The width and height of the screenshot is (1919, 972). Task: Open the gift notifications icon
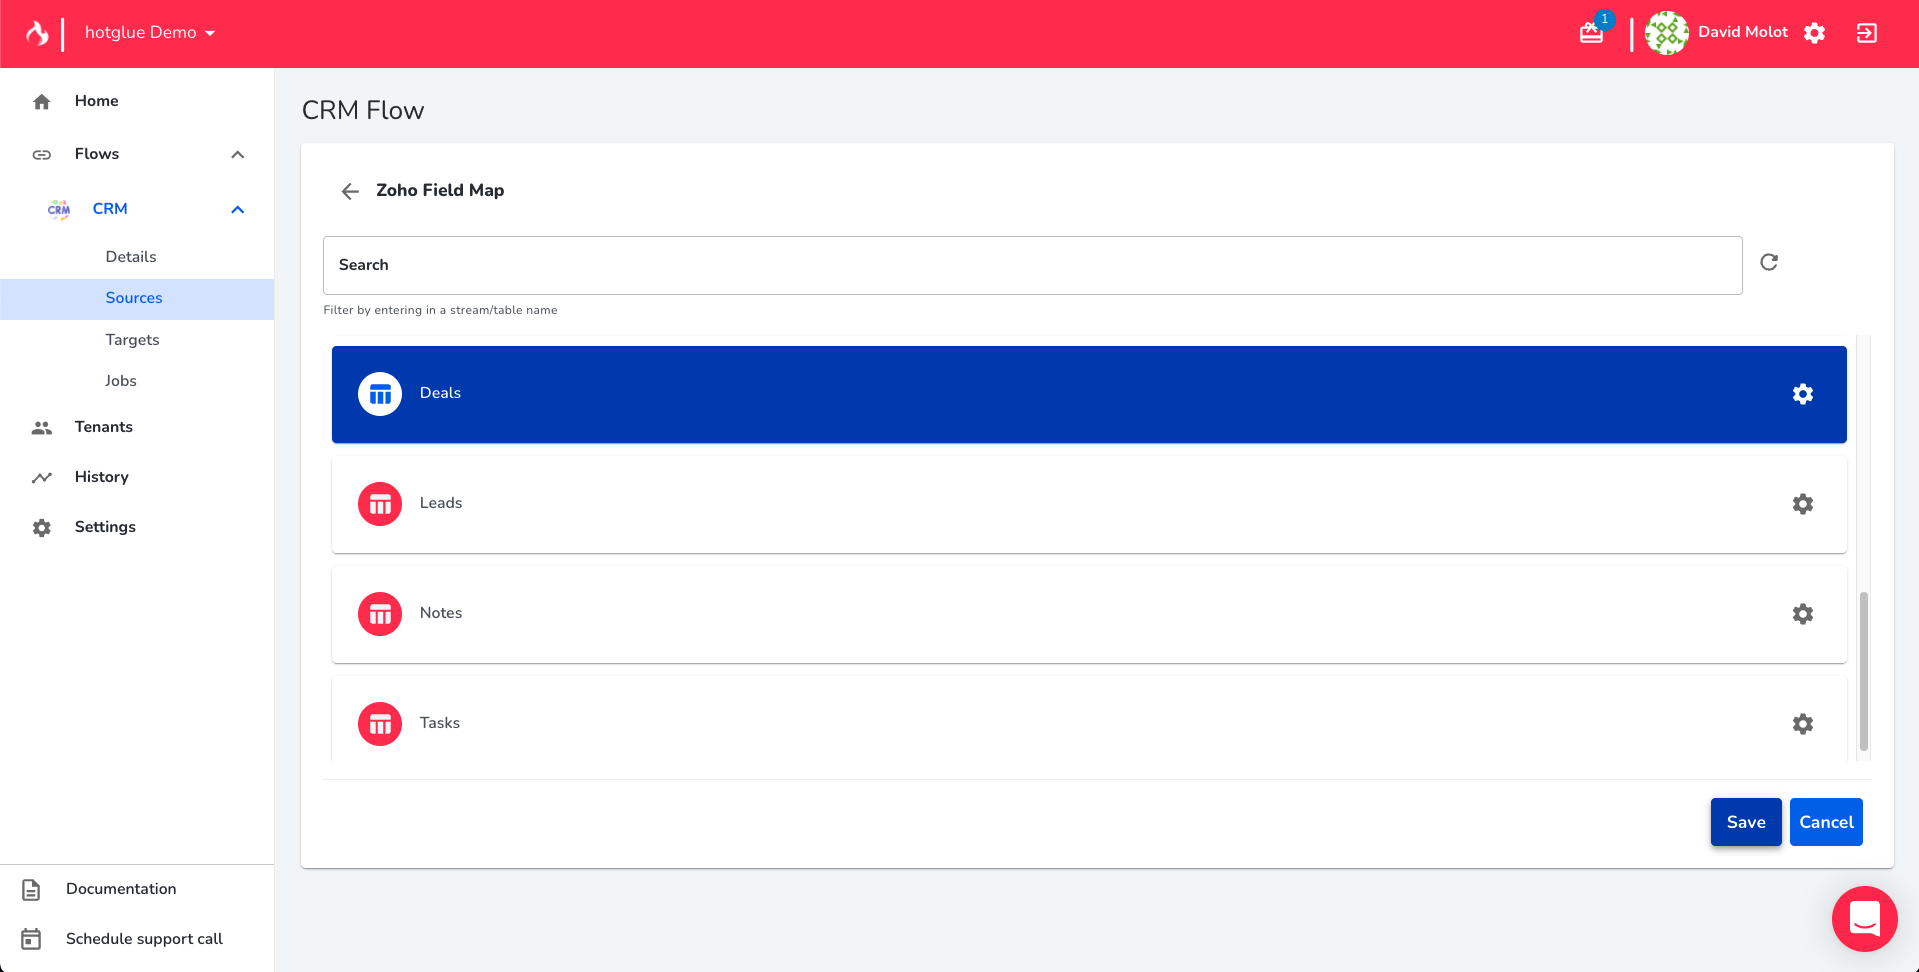pos(1591,33)
